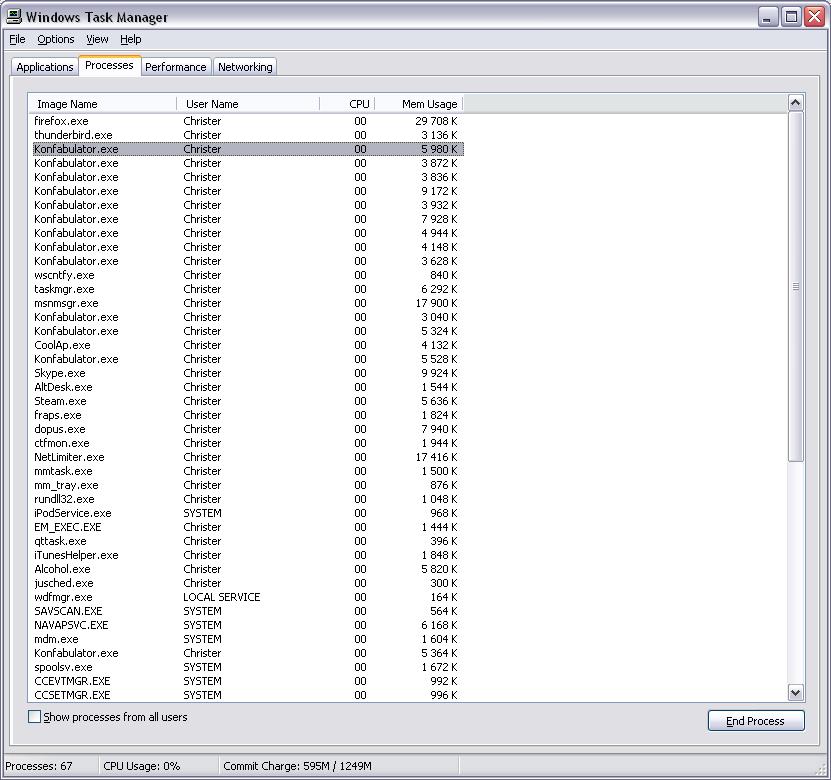Click Processes: 67 in status bar
The image size is (831, 780).
39,766
